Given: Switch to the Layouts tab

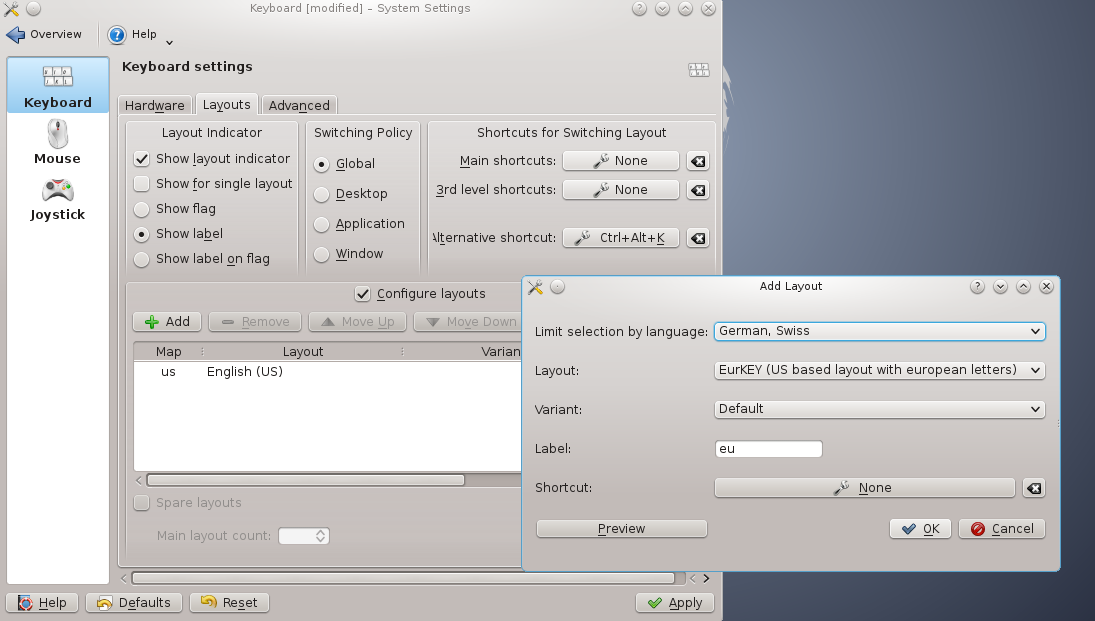Looking at the screenshot, I should (226, 105).
